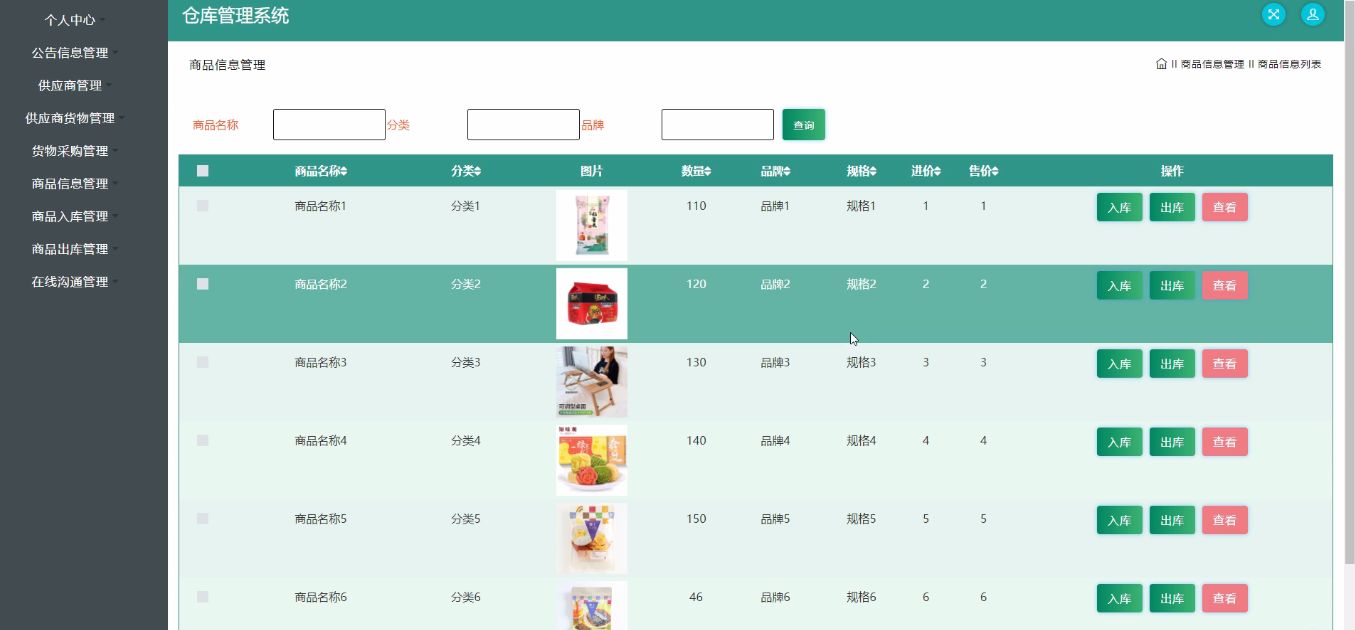Open product image of 商品名称5
This screenshot has width=1355, height=630.
coord(591,538)
